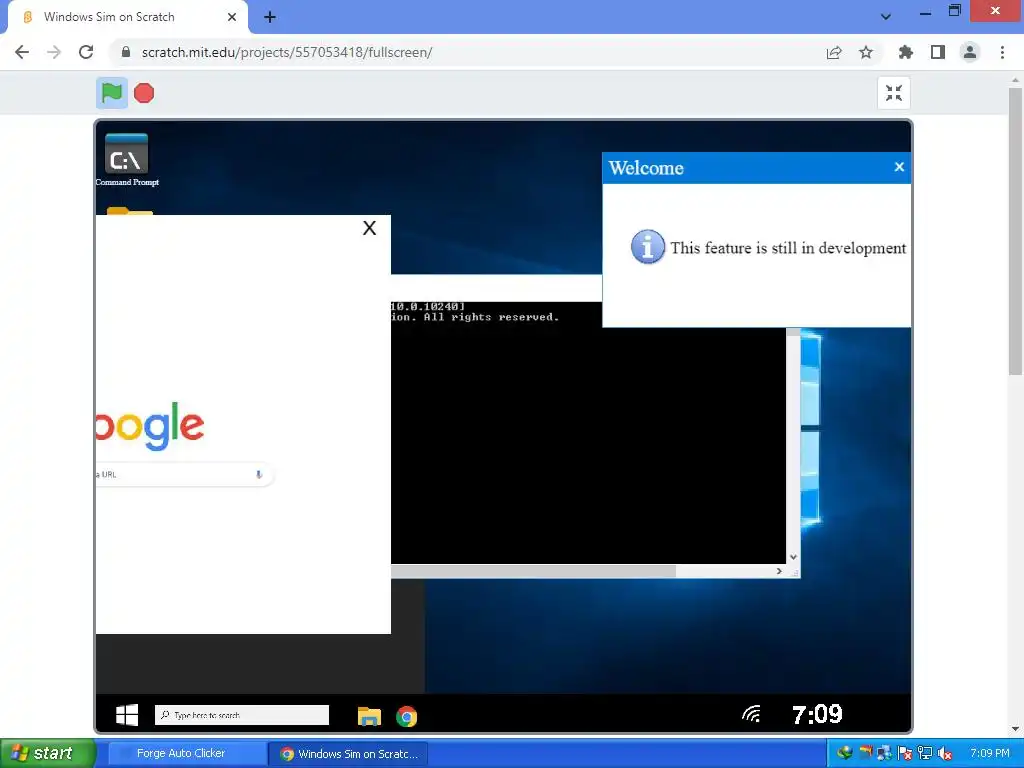1024x768 pixels.
Task: Close the Welcome dialog
Action: tap(899, 167)
